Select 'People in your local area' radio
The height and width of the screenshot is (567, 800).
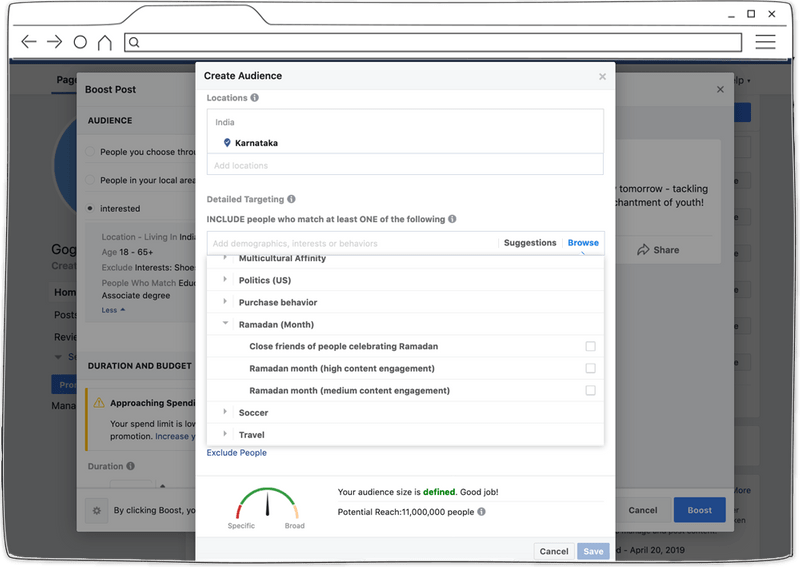90,180
